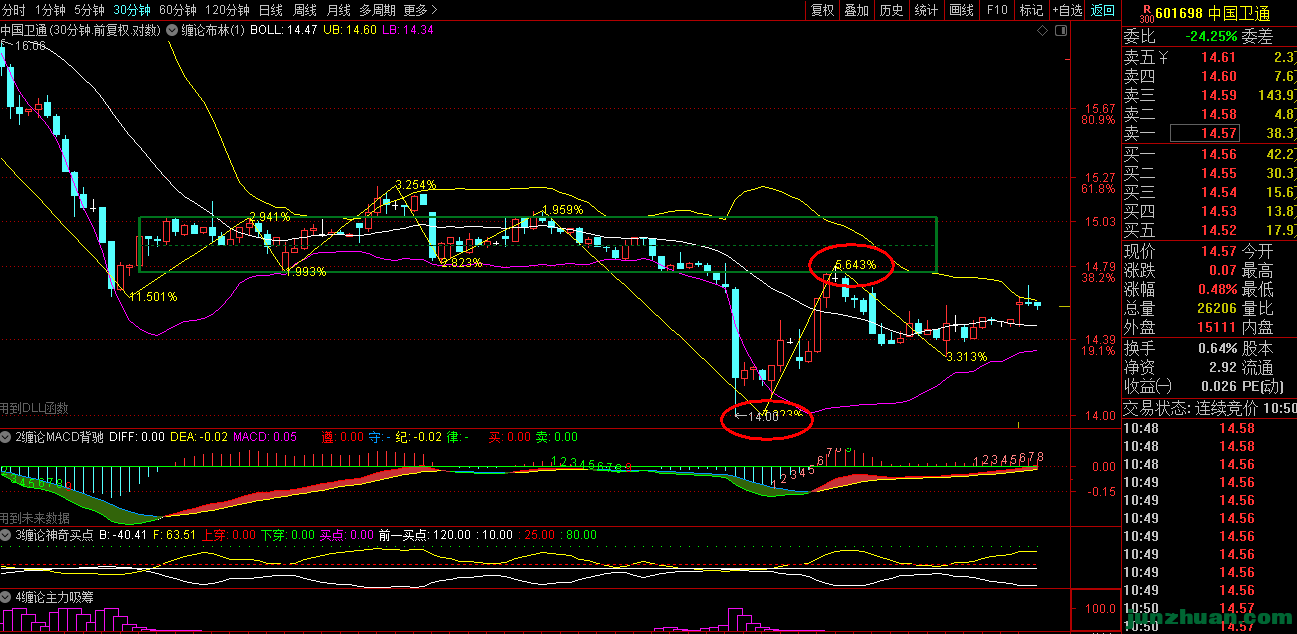Click the 15.67 price axis label
The width and height of the screenshot is (1297, 634).
tap(1100, 108)
